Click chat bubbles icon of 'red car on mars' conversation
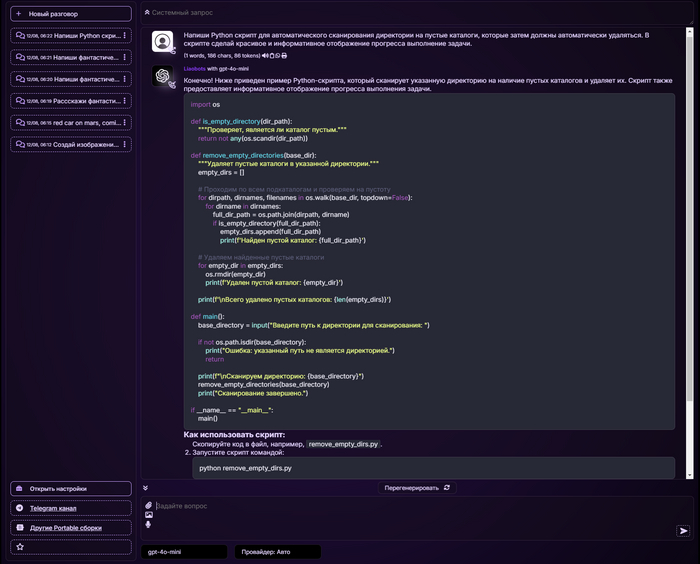The image size is (700, 564). pyautogui.click(x=20, y=122)
